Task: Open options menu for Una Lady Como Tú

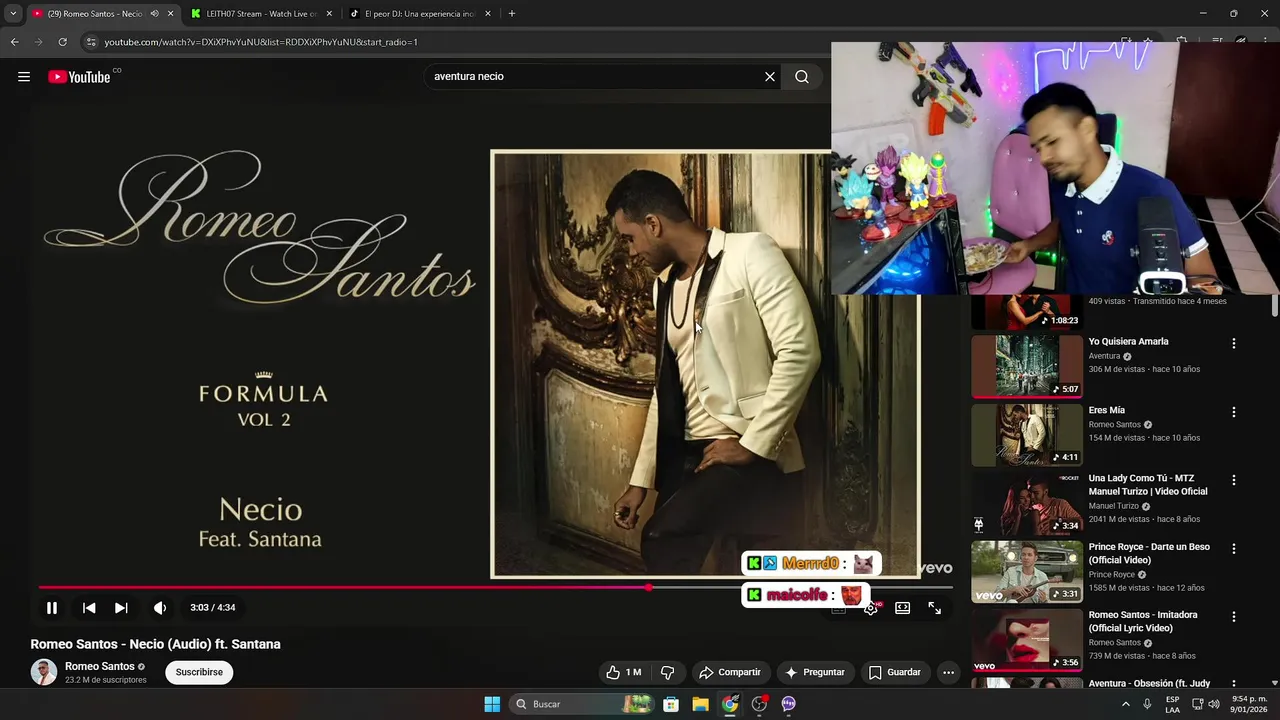Action: click(x=1233, y=480)
